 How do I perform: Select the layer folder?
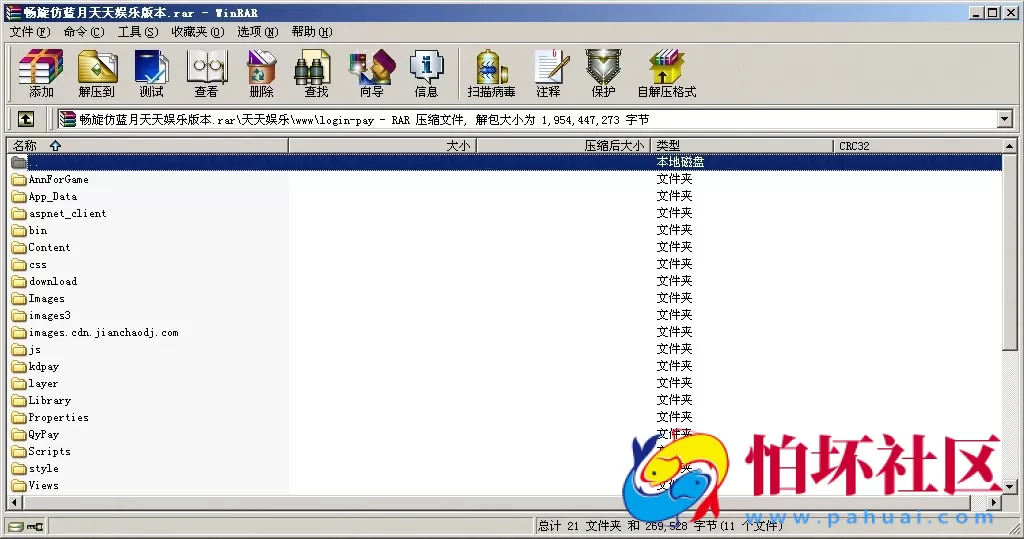click(x=35, y=383)
